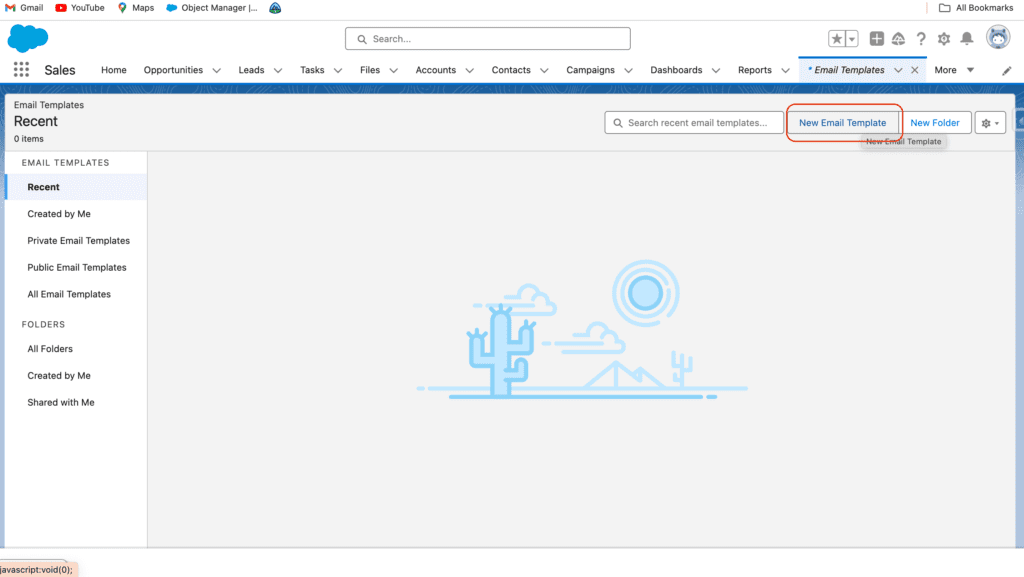The image size is (1024, 577).
Task: Expand Leads tab dropdown chevron
Action: tap(278, 70)
